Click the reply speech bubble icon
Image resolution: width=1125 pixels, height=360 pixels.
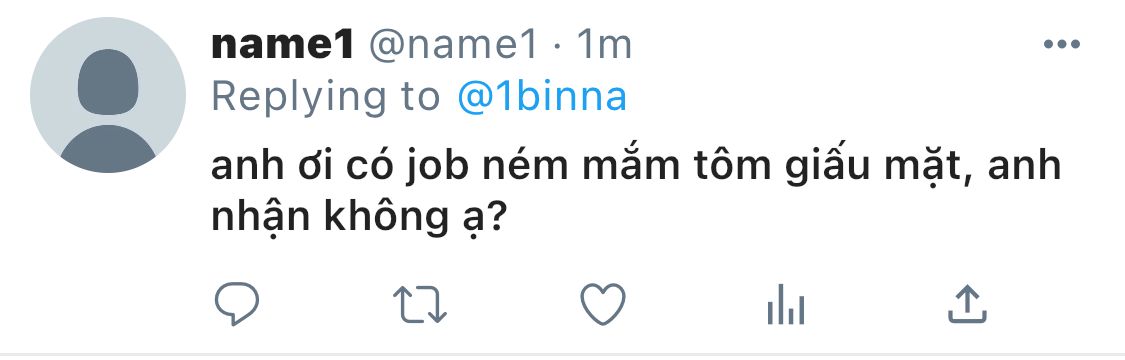click(237, 304)
